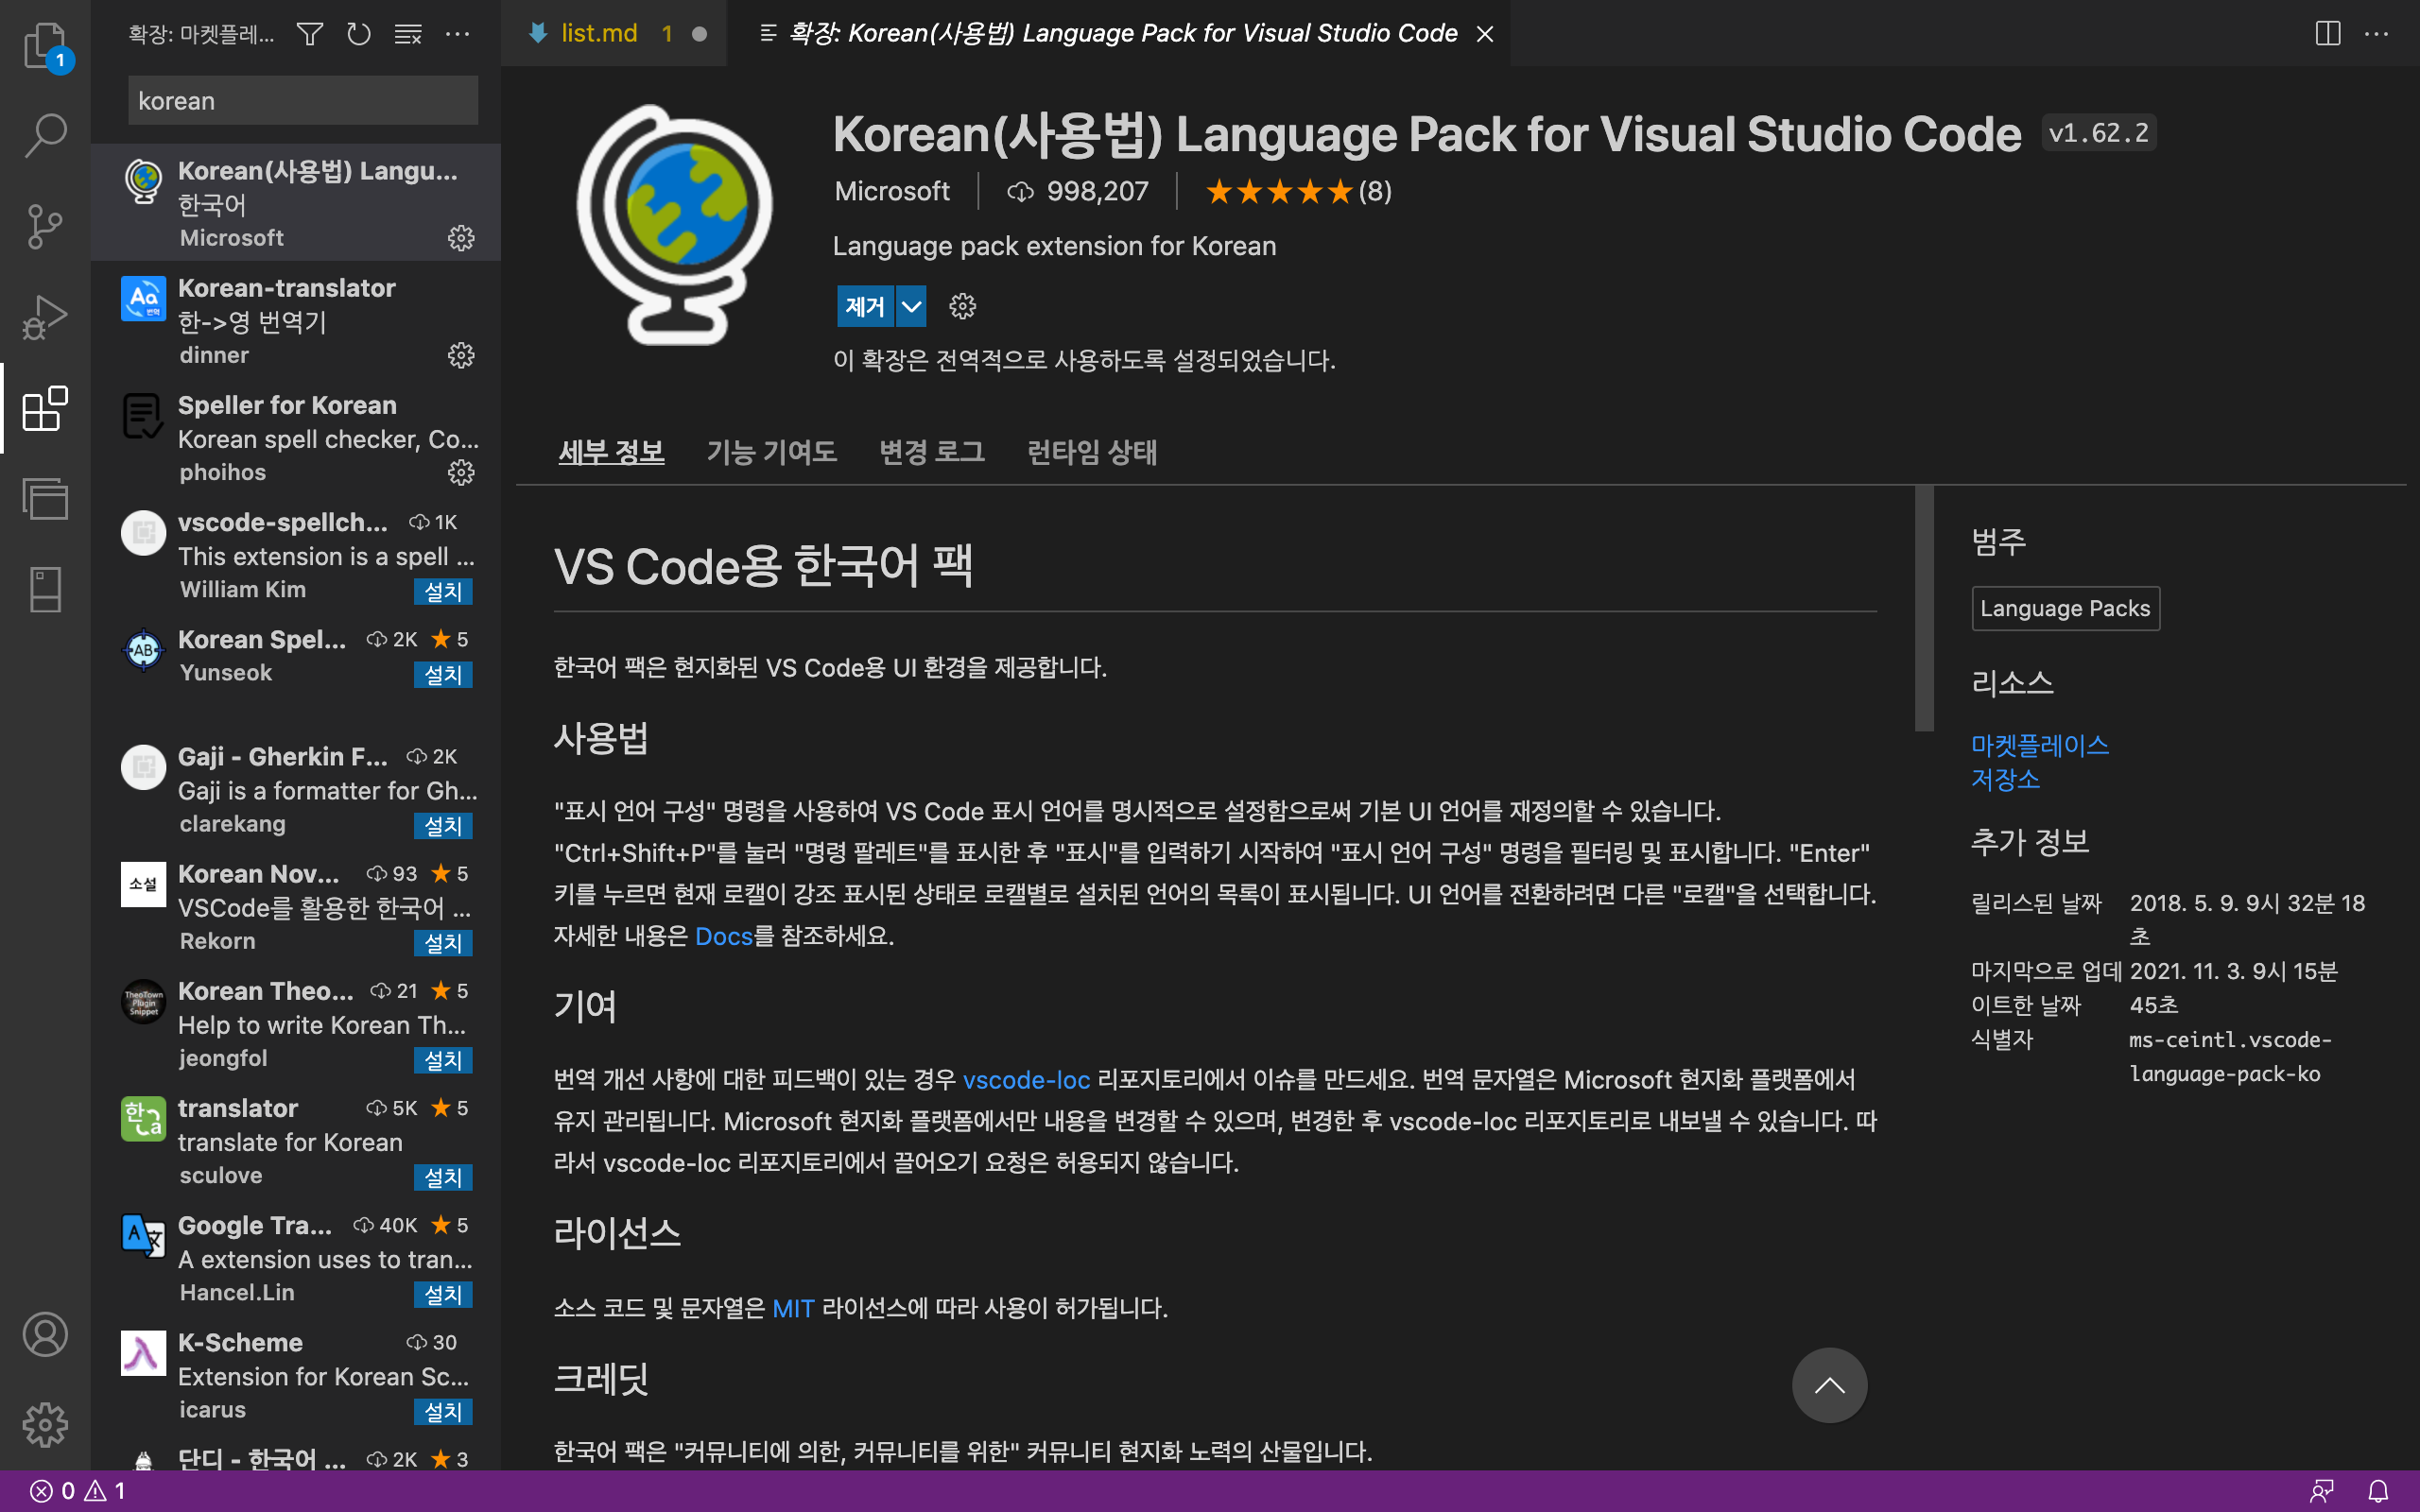Open notifications bell in status bar
The image size is (2420, 1512).
point(2378,1491)
